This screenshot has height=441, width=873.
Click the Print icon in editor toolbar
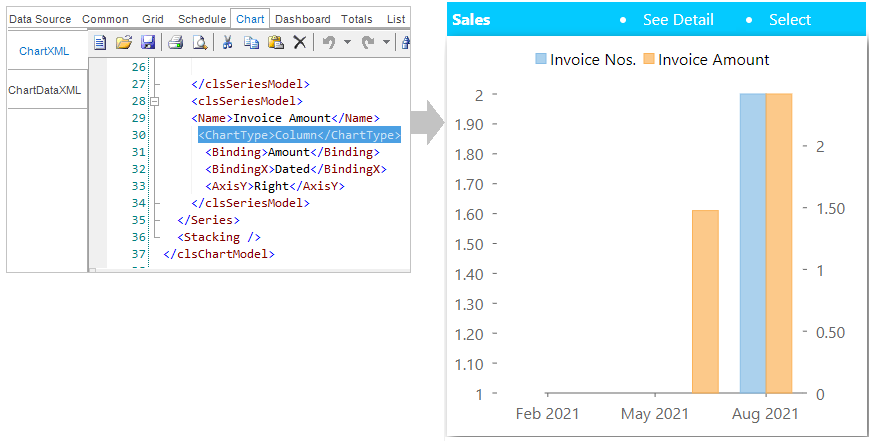click(175, 42)
